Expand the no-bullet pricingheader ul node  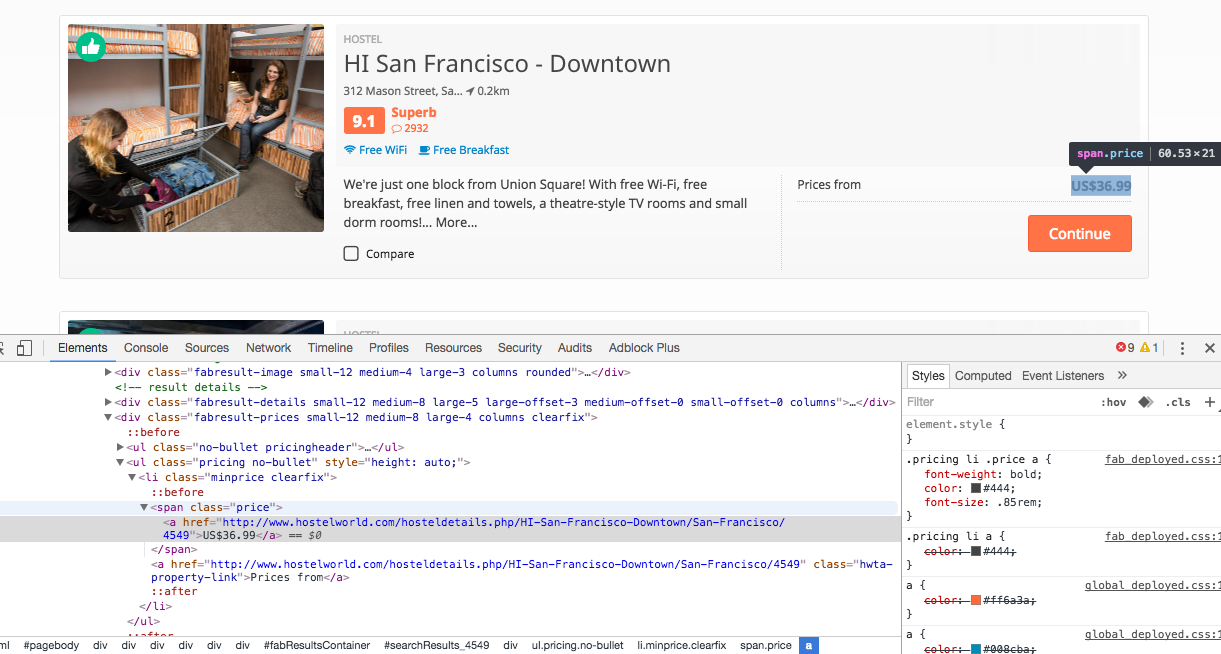(x=120, y=447)
